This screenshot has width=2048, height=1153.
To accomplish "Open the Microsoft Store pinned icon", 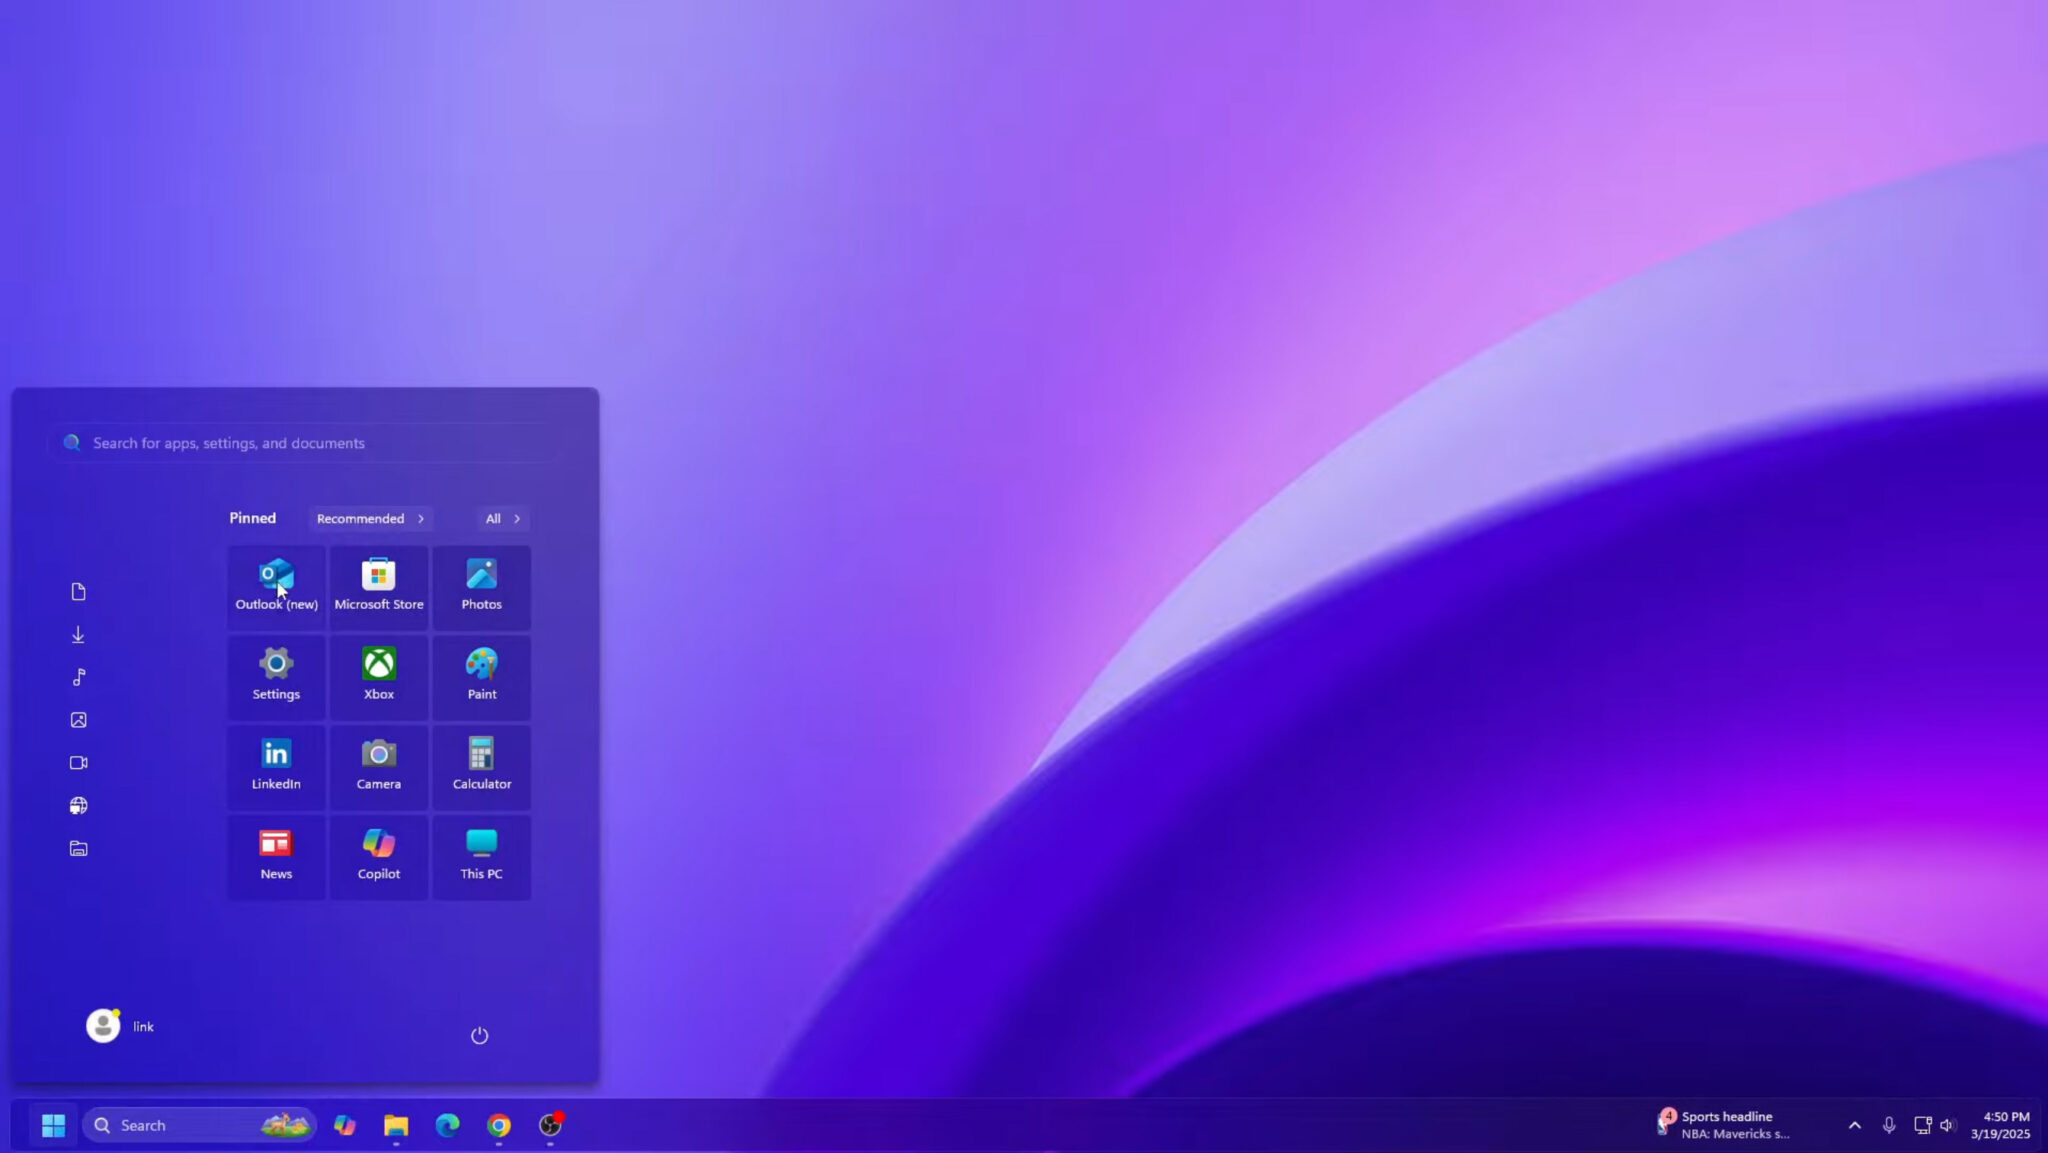I will click(378, 585).
